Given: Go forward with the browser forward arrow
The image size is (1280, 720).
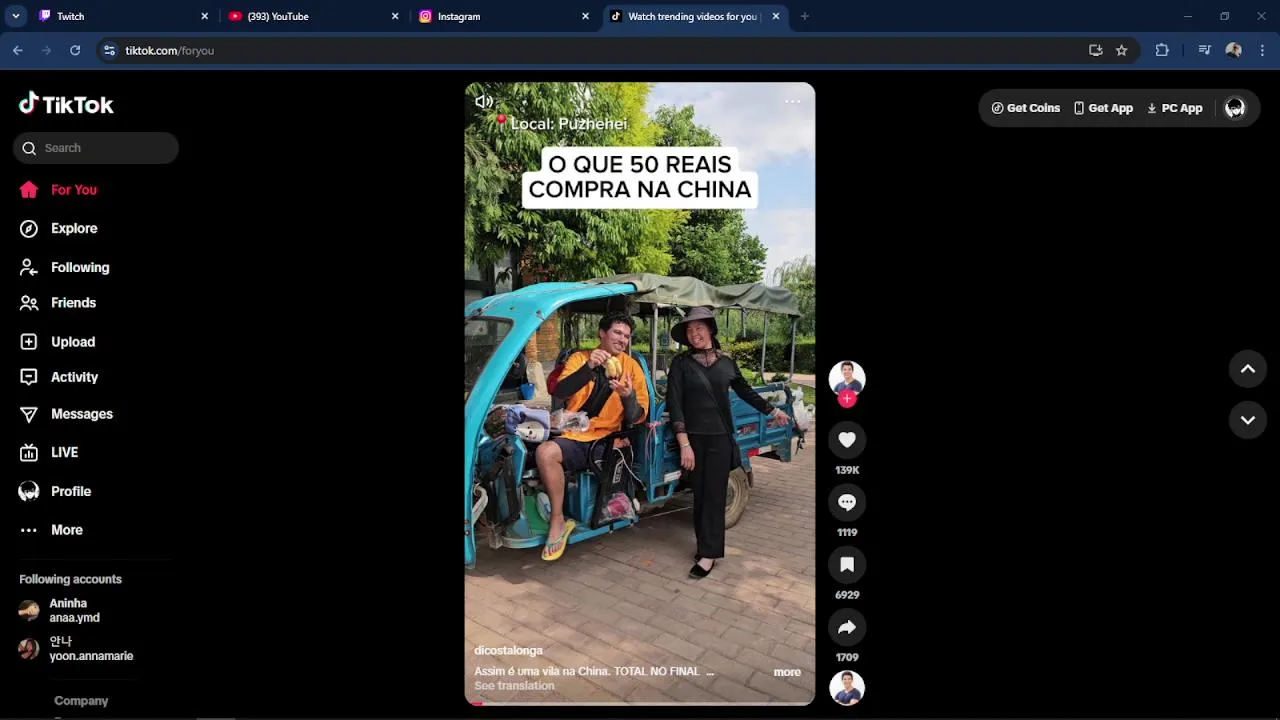Looking at the screenshot, I should [46, 50].
